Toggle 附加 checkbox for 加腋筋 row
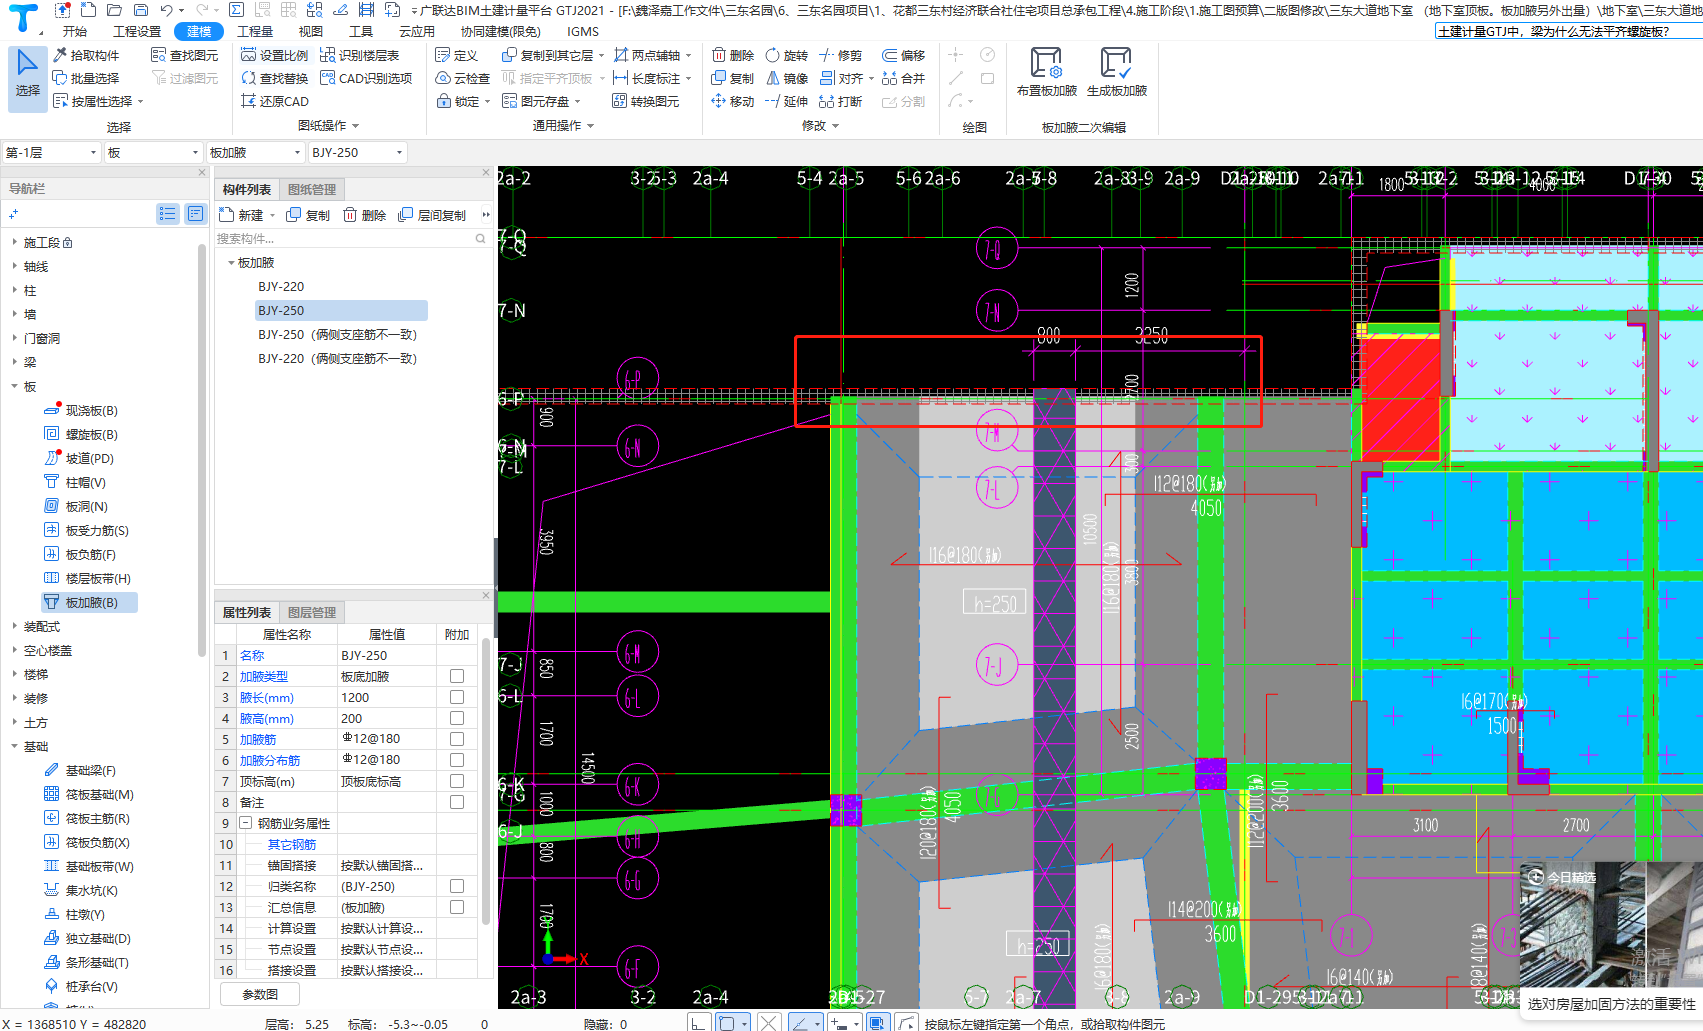 [x=457, y=739]
